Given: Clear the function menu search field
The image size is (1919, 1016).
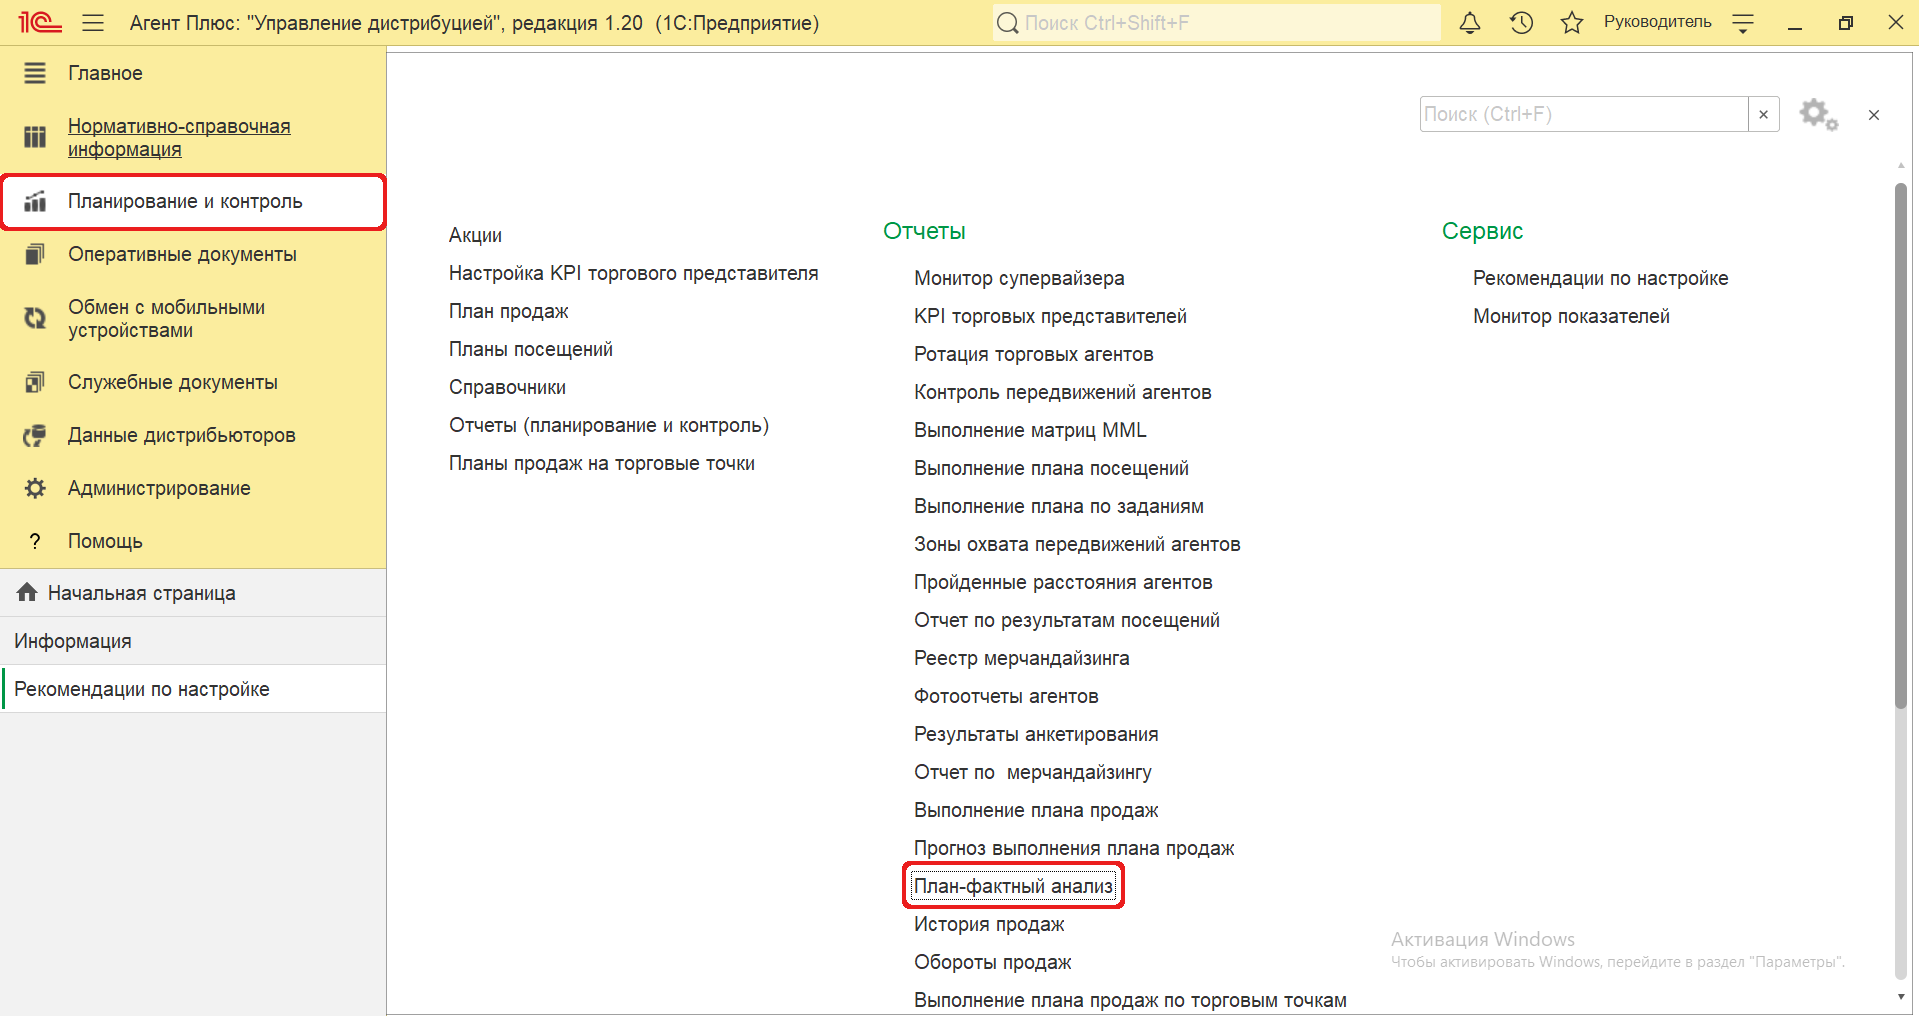Looking at the screenshot, I should point(1763,115).
